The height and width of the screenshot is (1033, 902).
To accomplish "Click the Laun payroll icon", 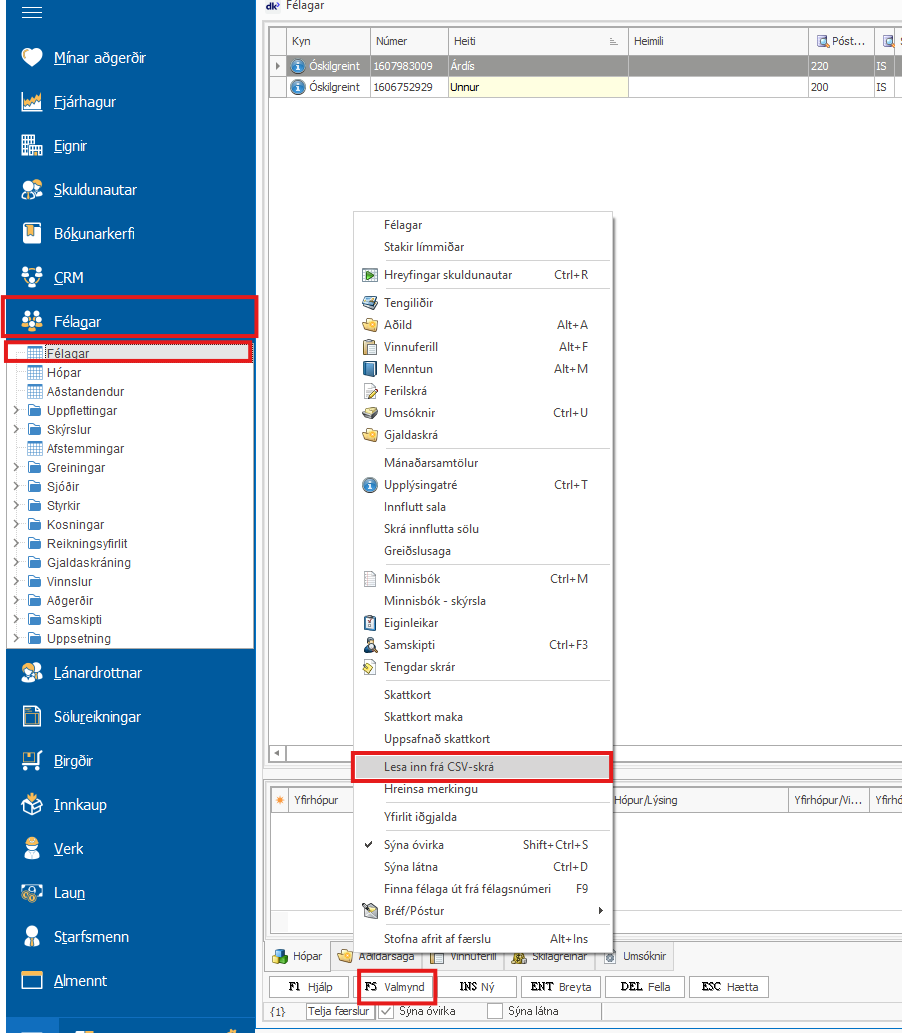I will tap(33, 893).
